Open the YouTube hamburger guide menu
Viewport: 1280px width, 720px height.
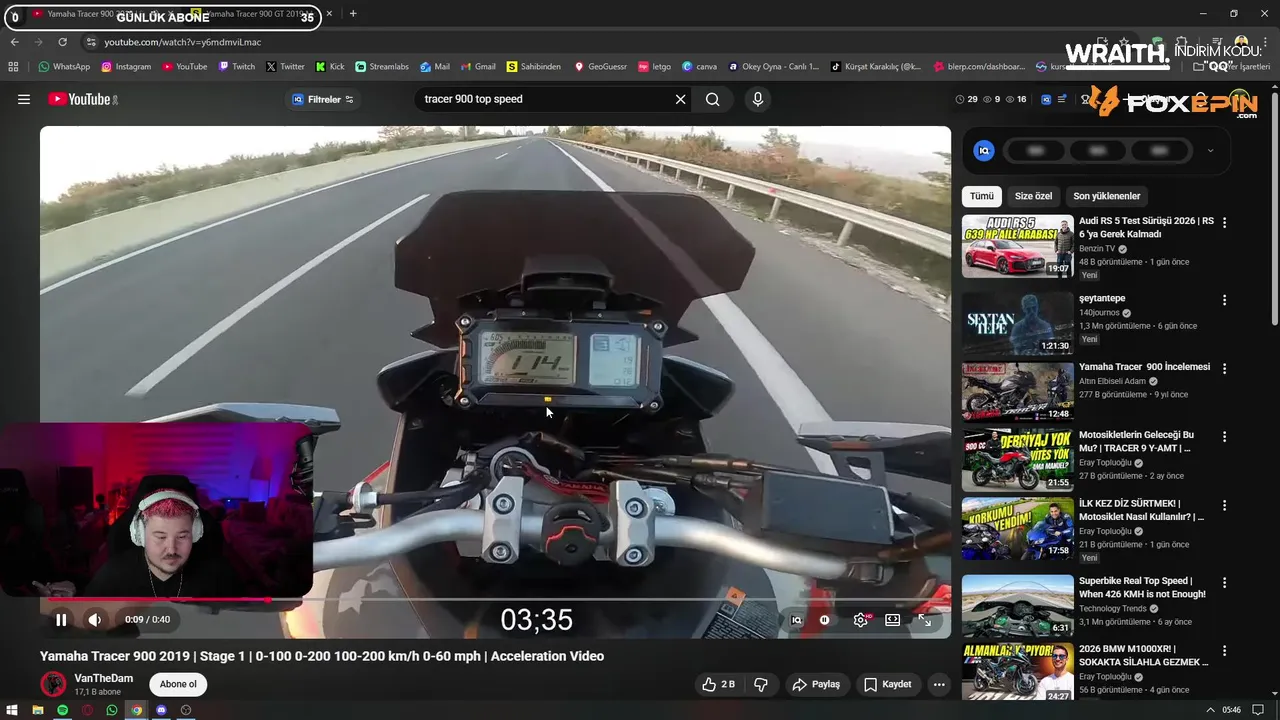24,99
